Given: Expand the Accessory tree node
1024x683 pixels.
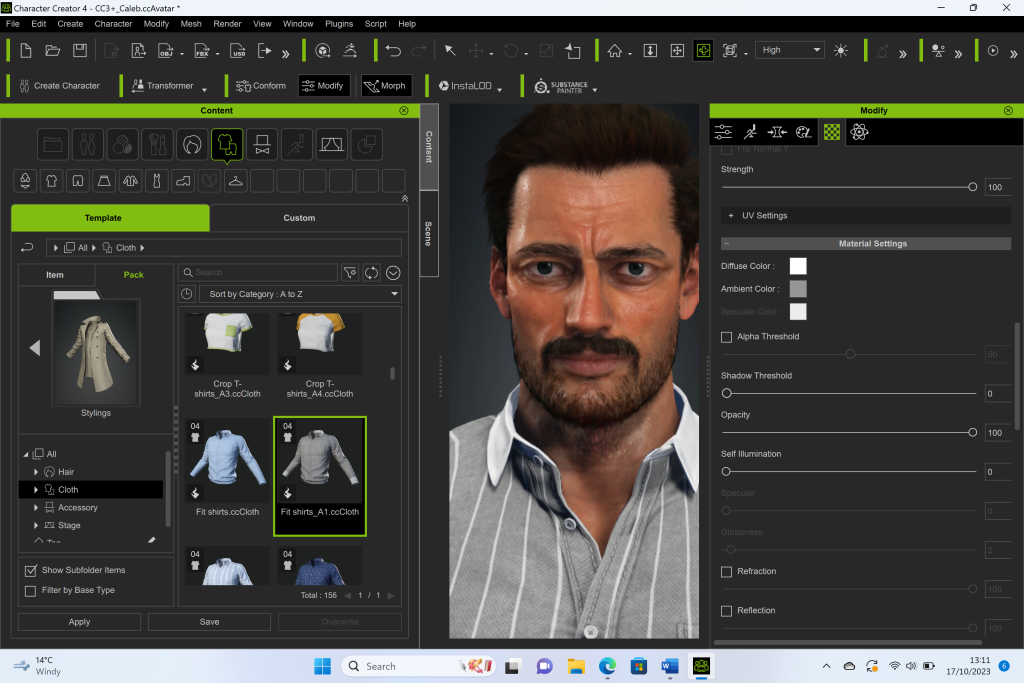Looking at the screenshot, I should click(x=36, y=507).
